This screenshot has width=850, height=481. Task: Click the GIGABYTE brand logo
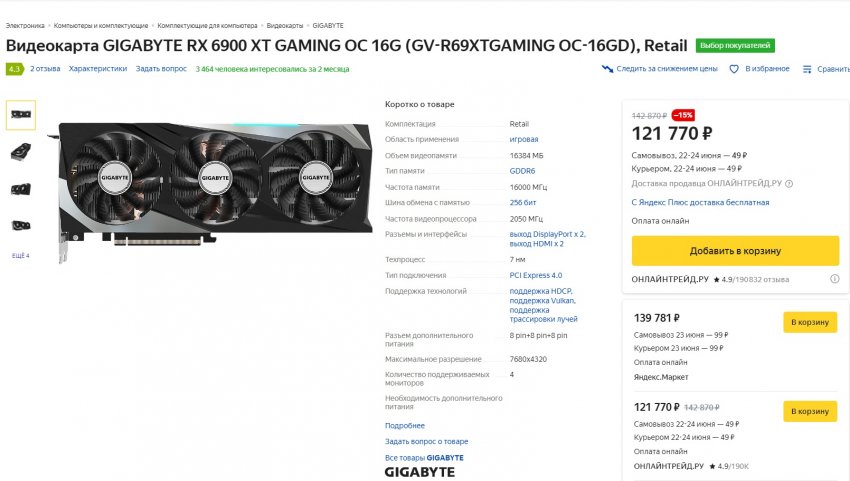[420, 472]
